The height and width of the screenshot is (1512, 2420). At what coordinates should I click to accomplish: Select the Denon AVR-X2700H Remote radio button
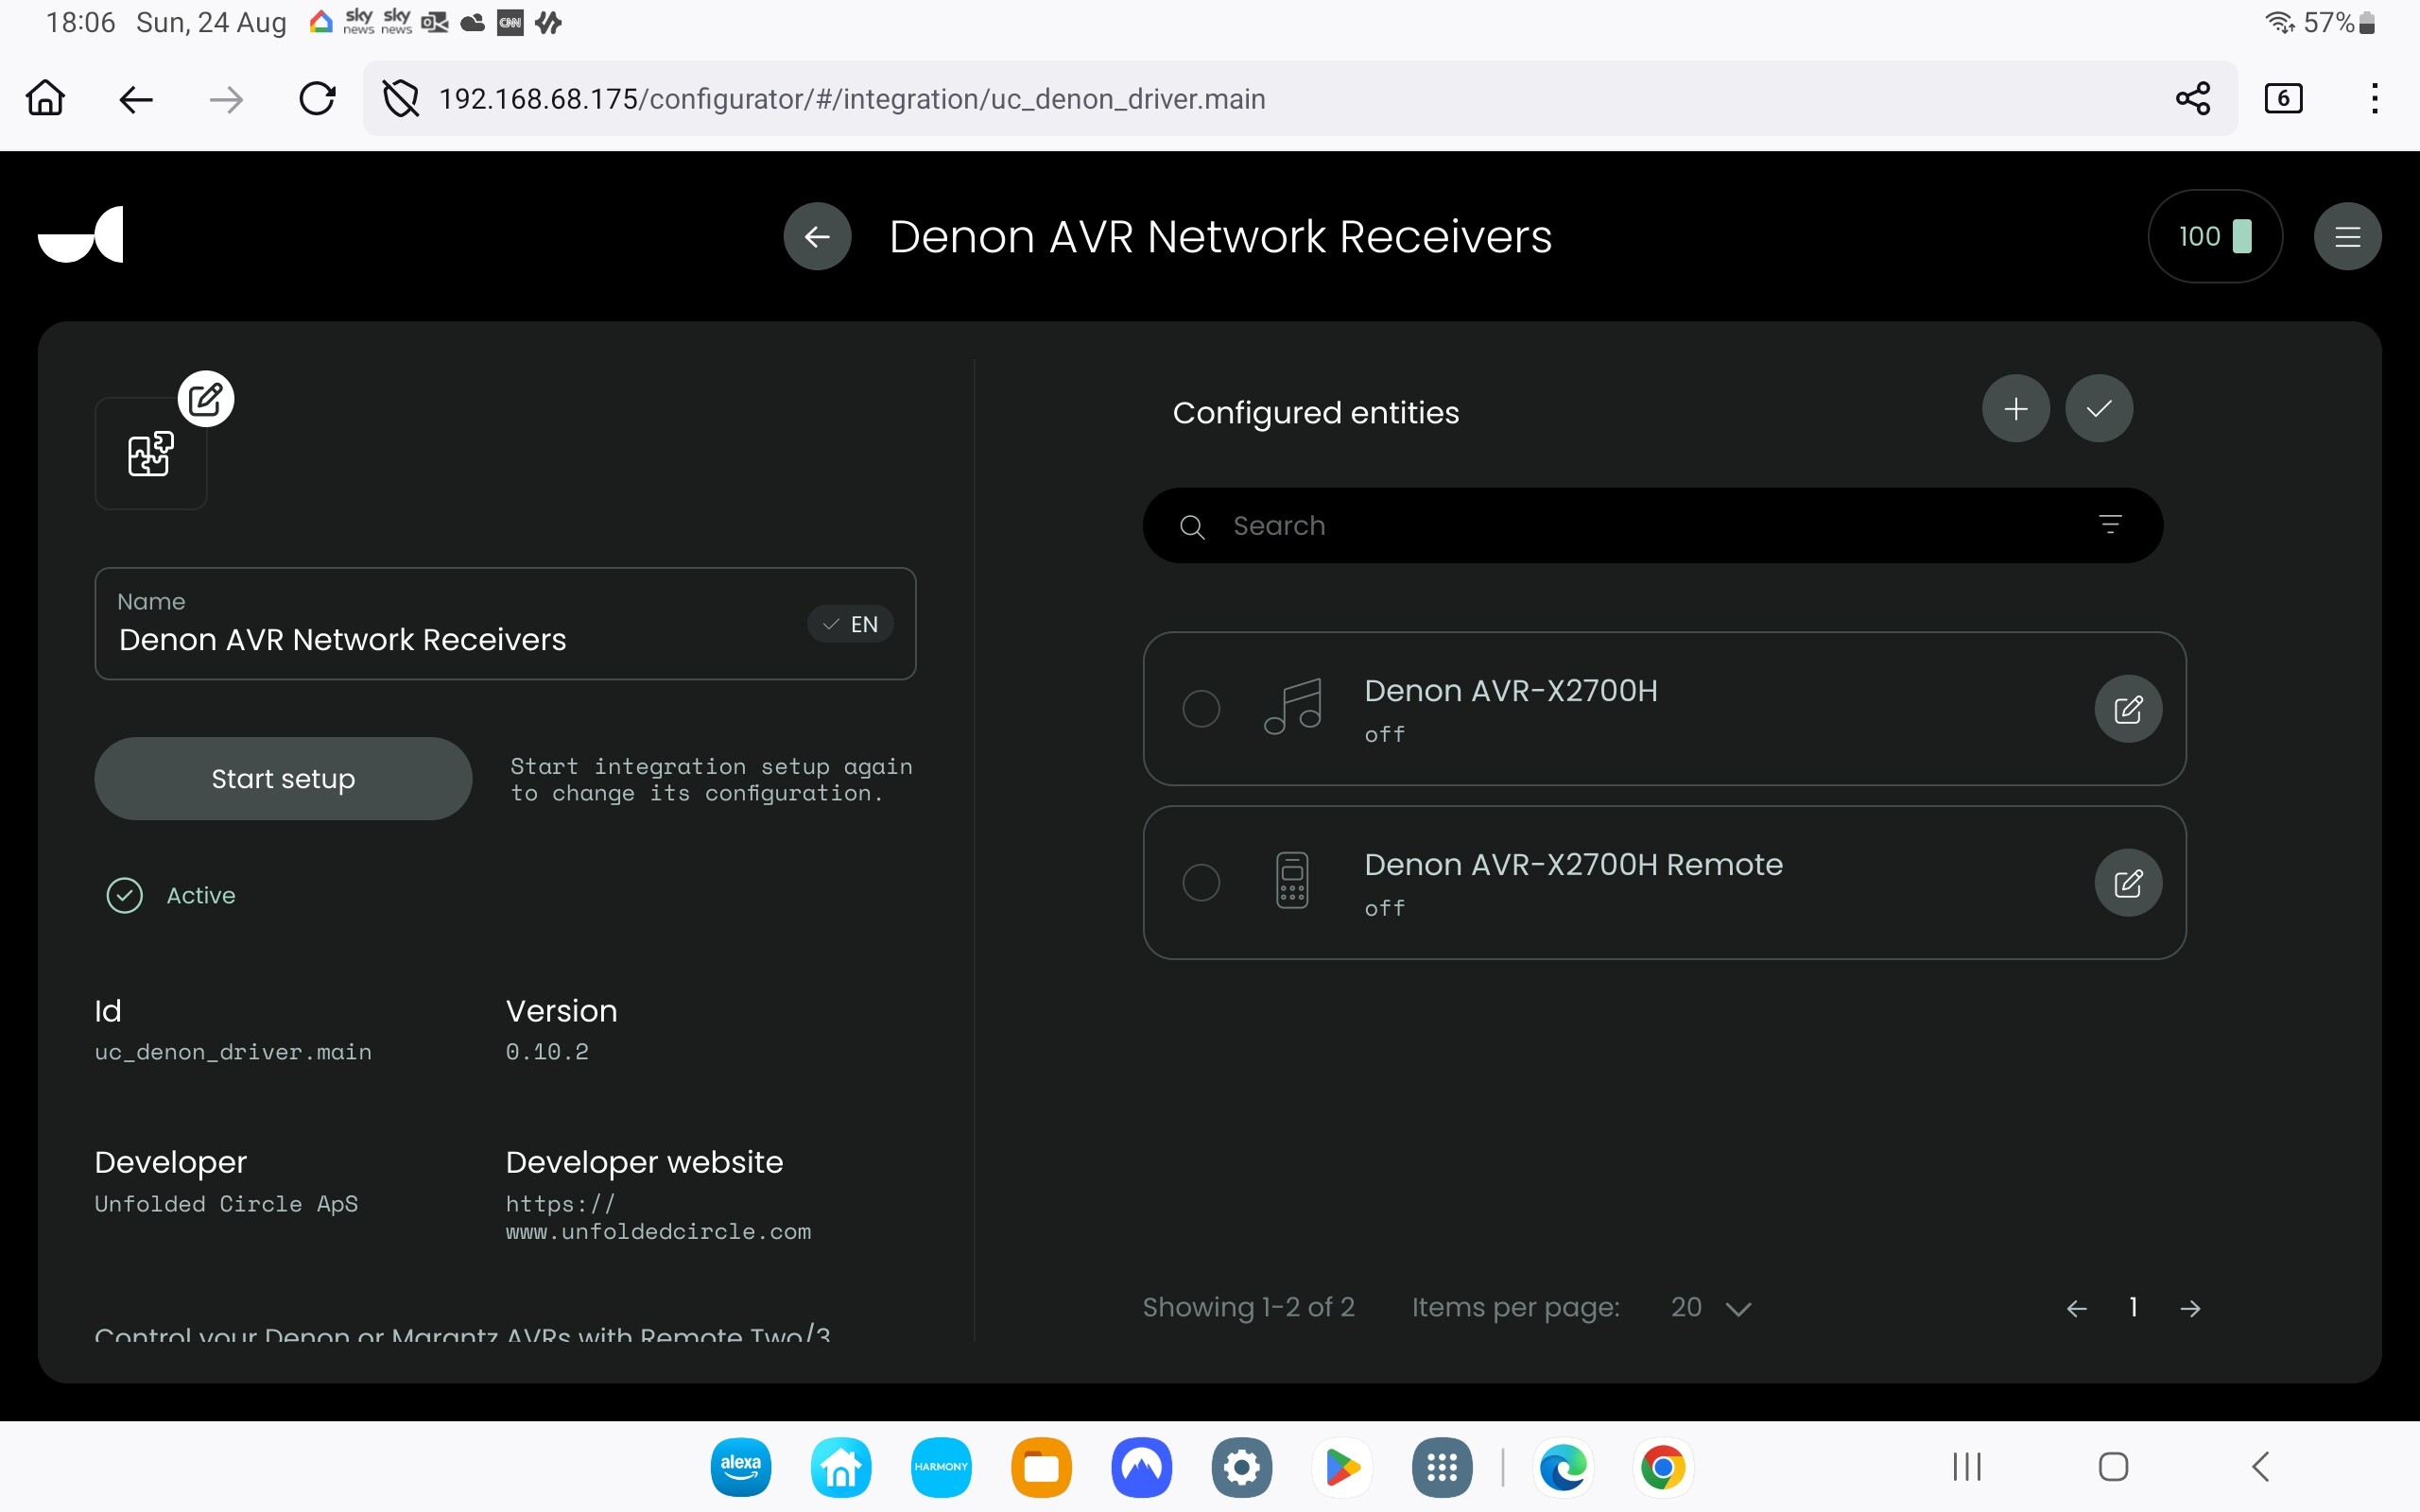click(1200, 883)
